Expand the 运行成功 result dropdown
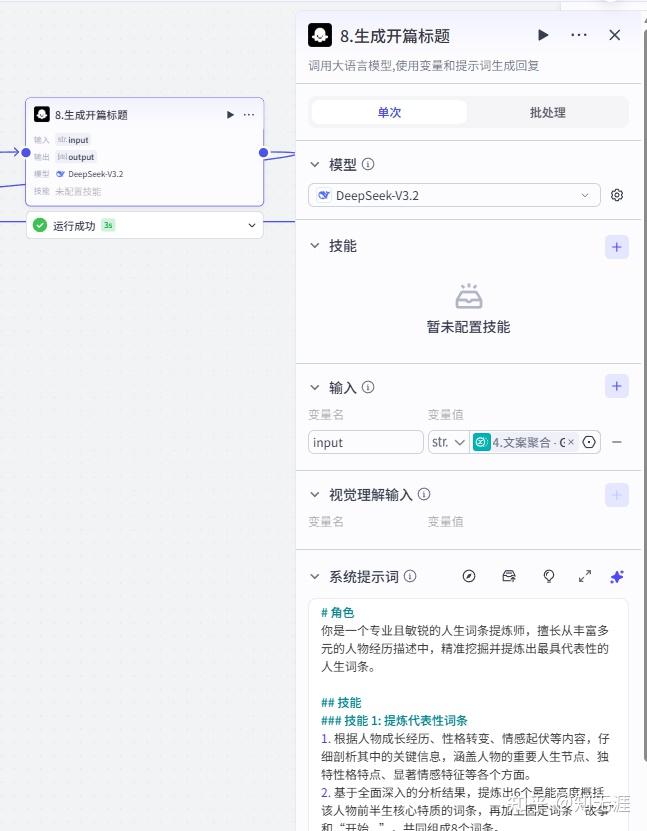The width and height of the screenshot is (647, 831). pos(252,225)
